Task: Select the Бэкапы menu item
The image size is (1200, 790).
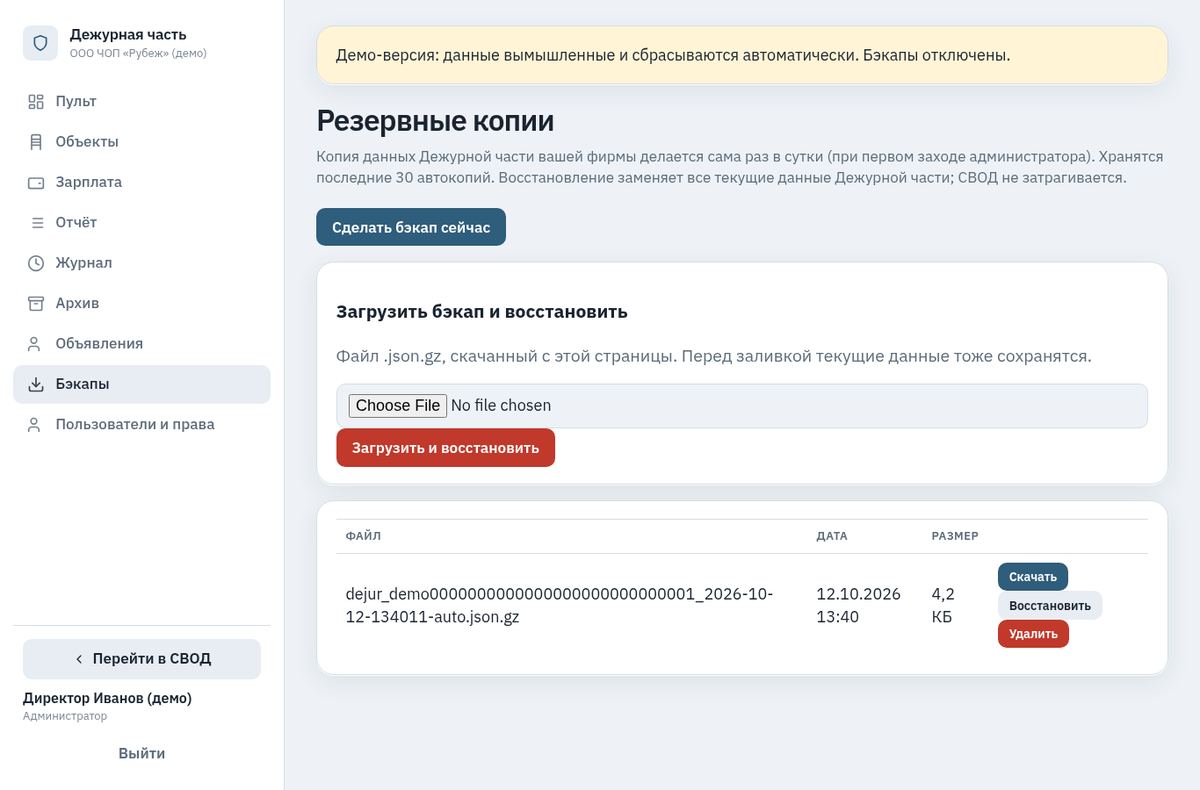Action: tap(141, 384)
